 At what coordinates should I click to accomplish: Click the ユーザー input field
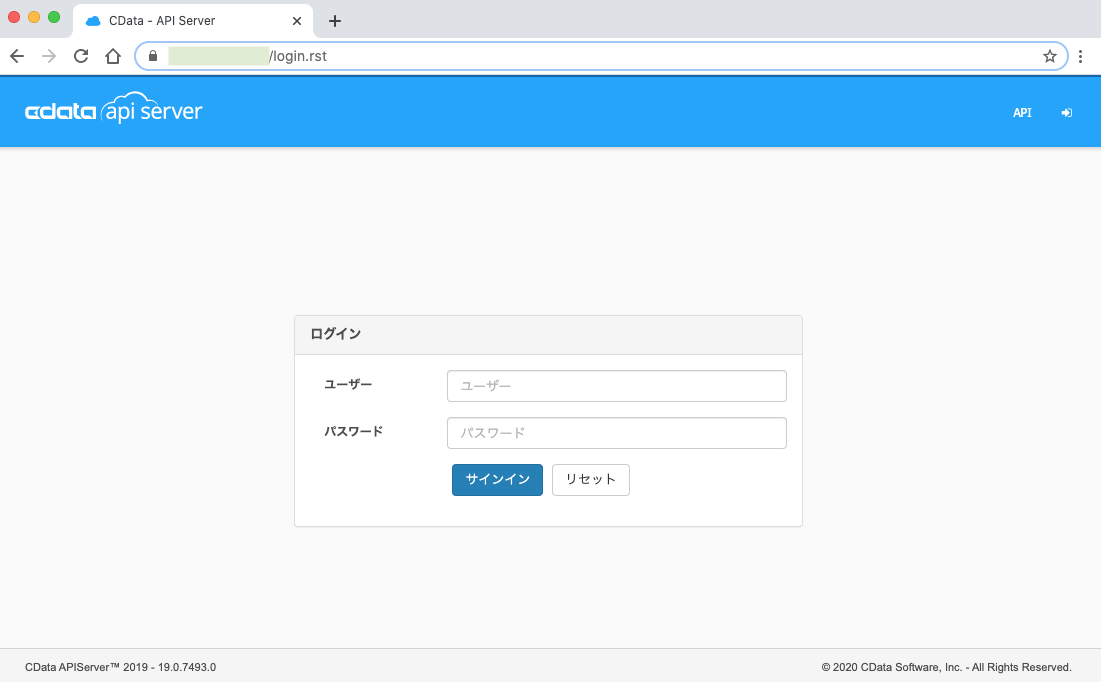point(616,385)
